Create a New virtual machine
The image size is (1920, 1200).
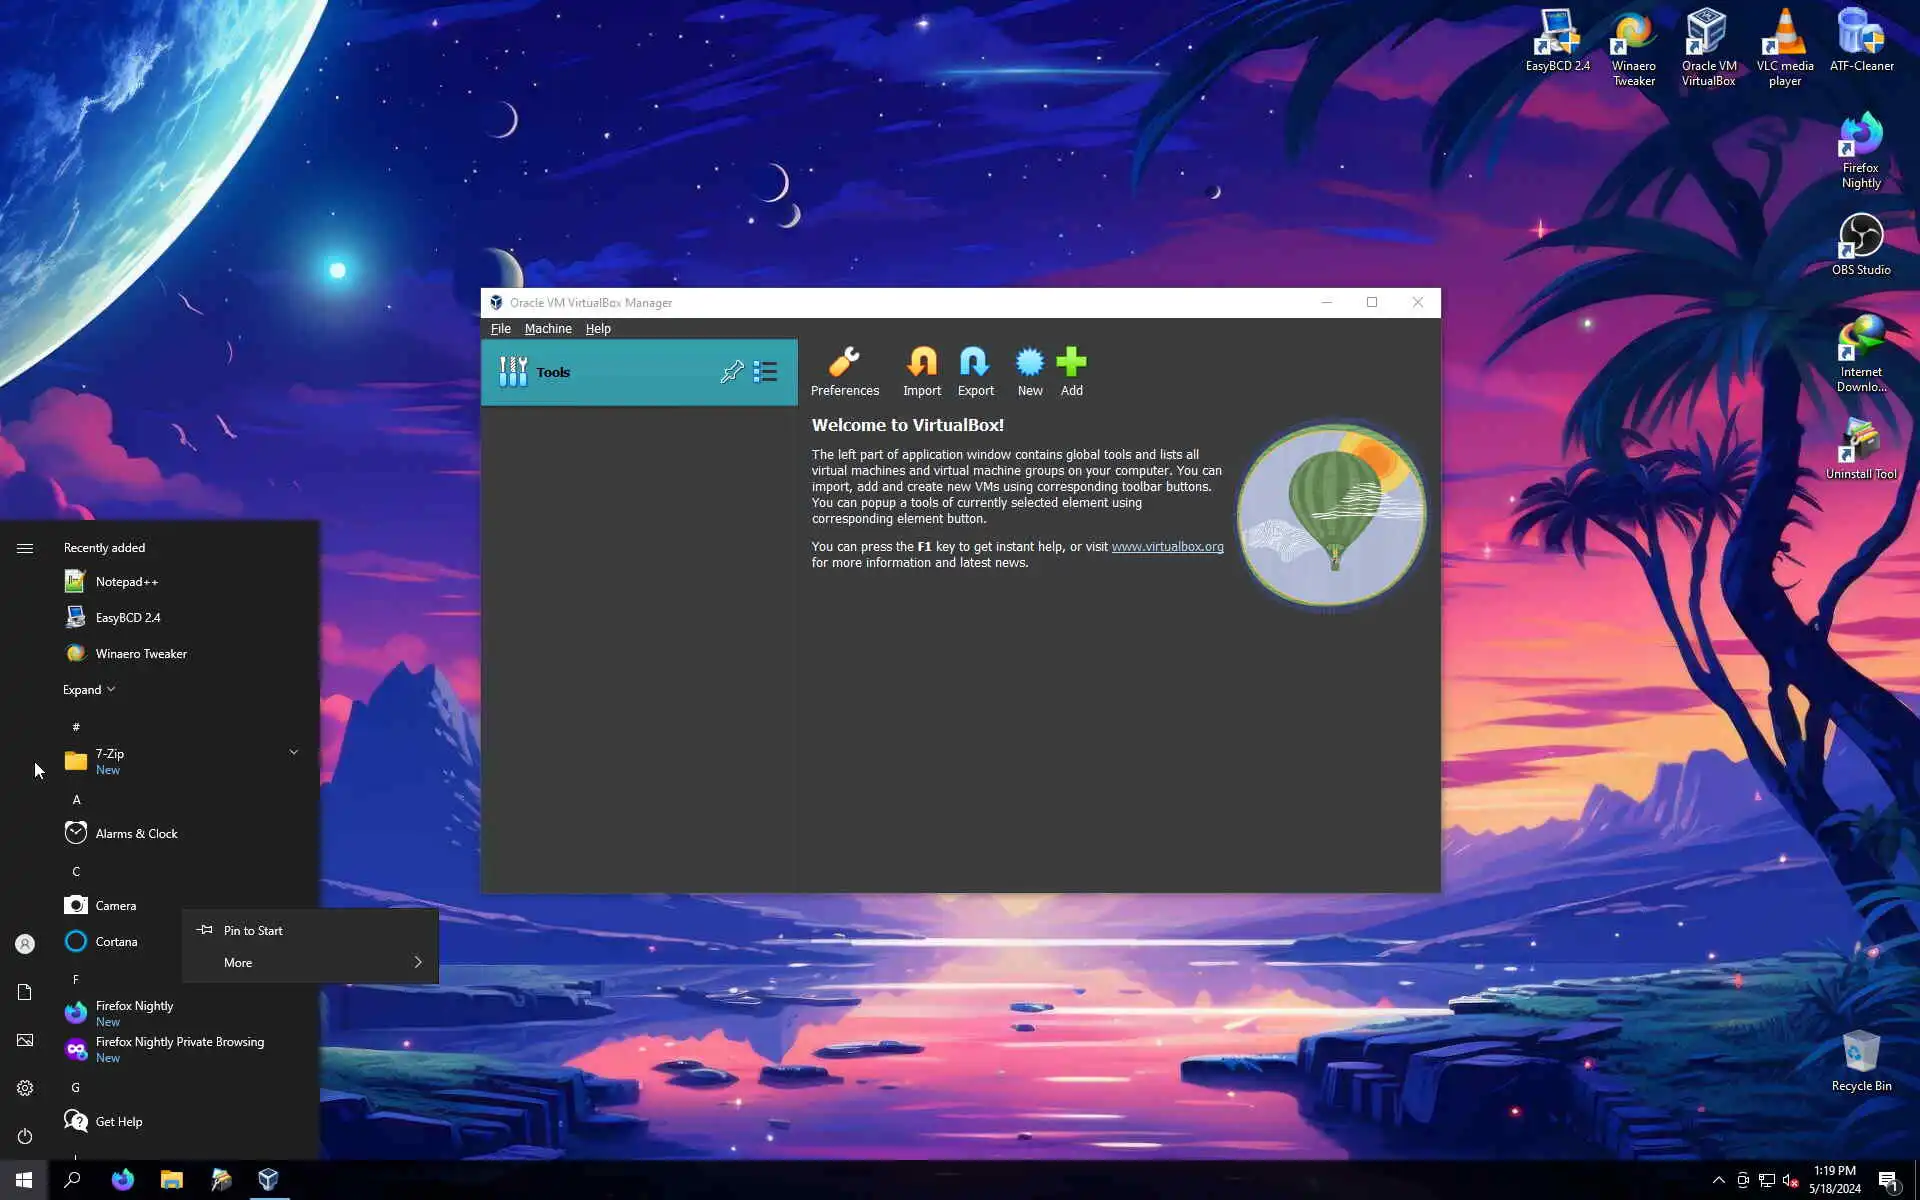(x=1029, y=363)
